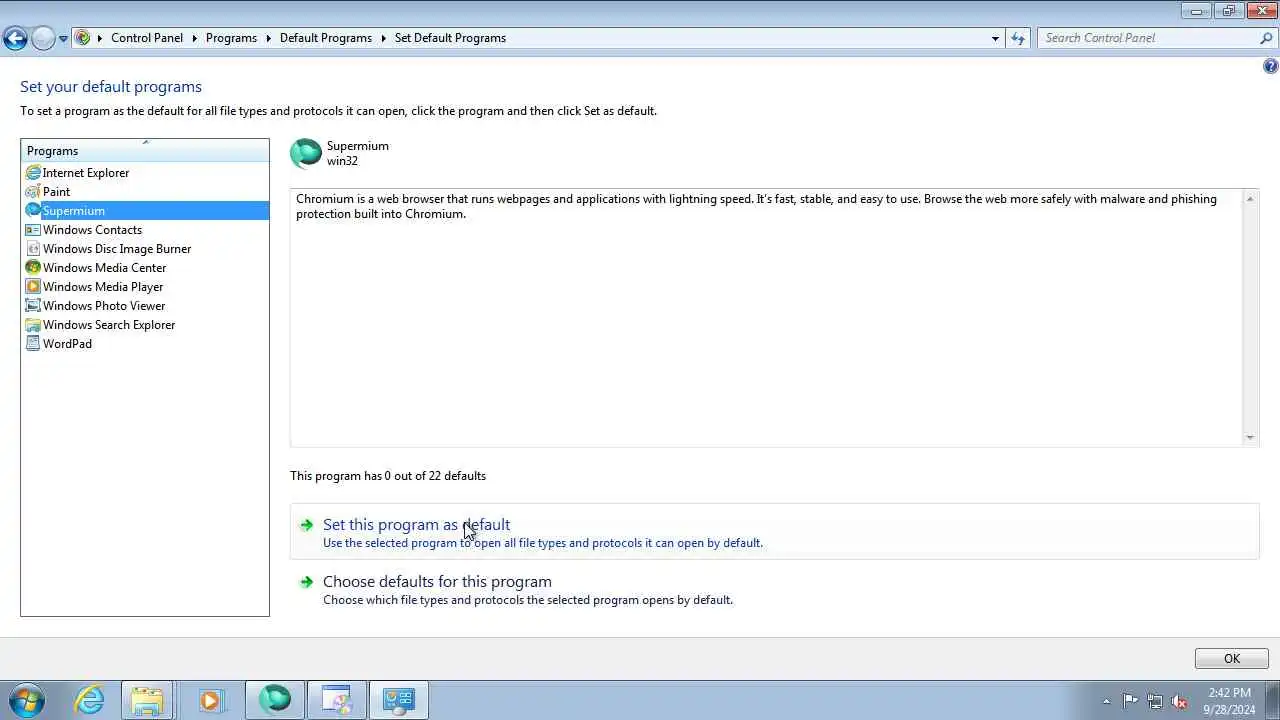The image size is (1280, 720).
Task: Click the green arrow beside Set this program as default
Action: (x=306, y=525)
